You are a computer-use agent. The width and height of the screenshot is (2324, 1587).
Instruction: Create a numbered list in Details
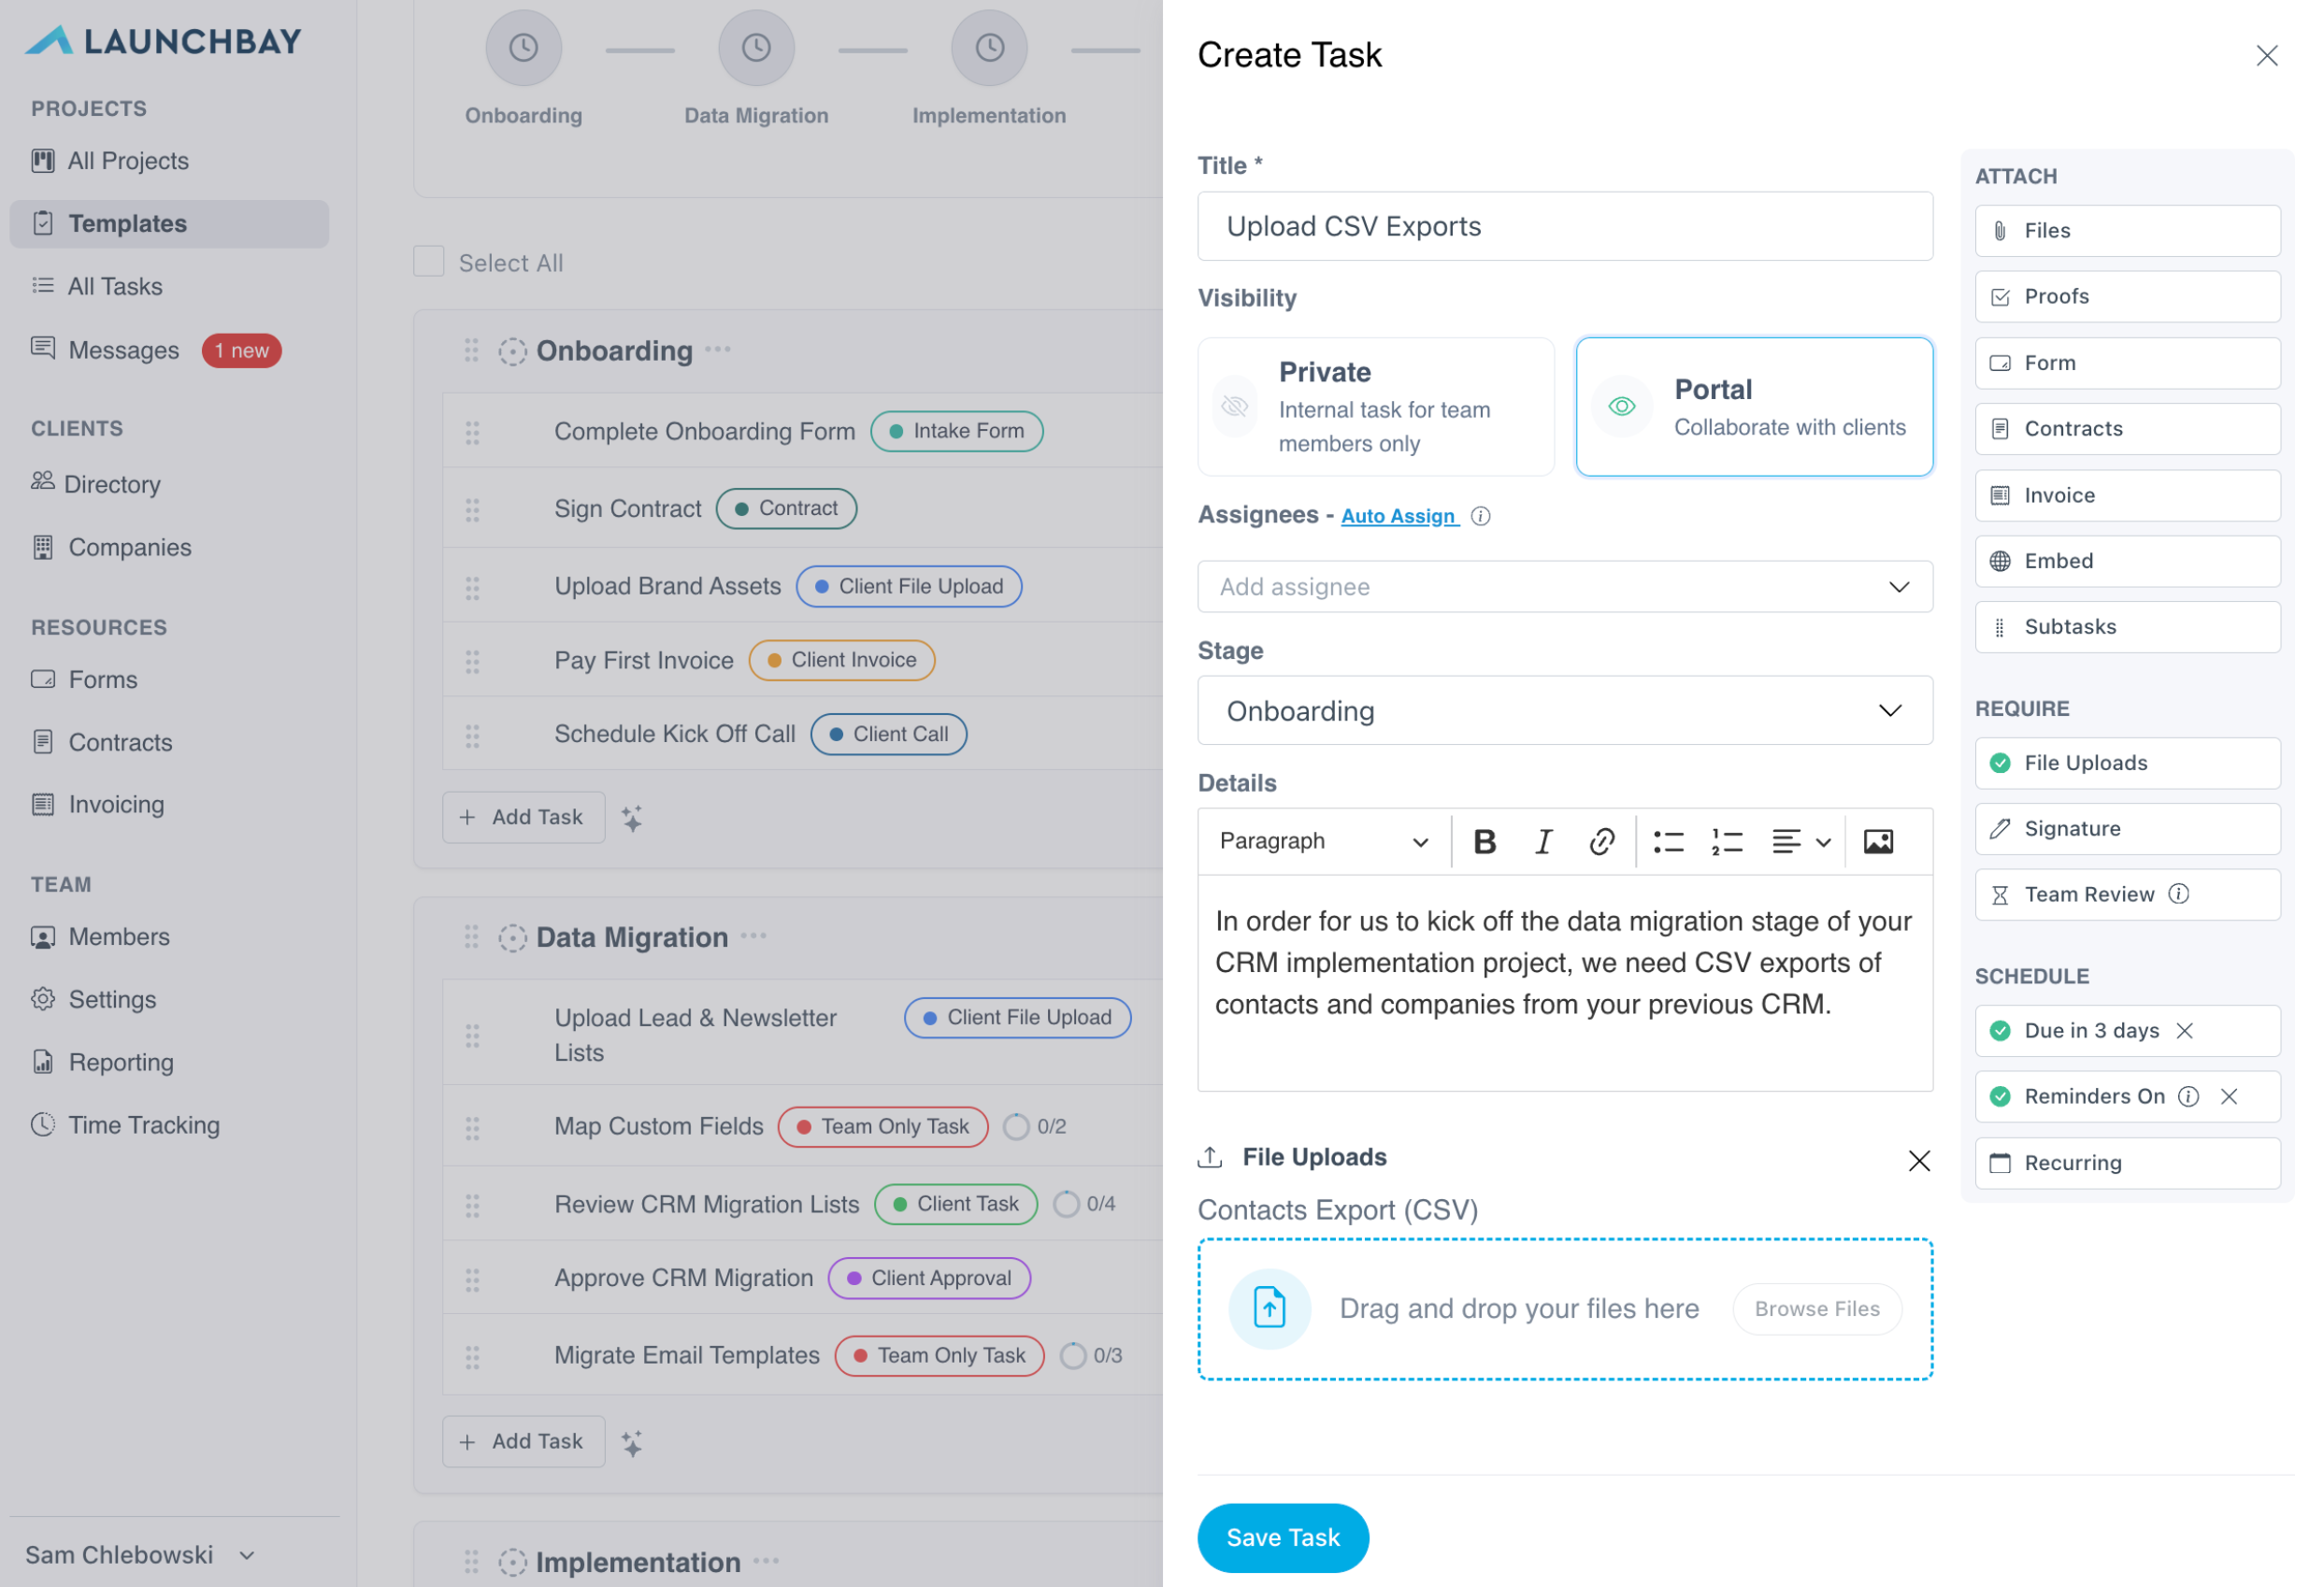click(1726, 842)
